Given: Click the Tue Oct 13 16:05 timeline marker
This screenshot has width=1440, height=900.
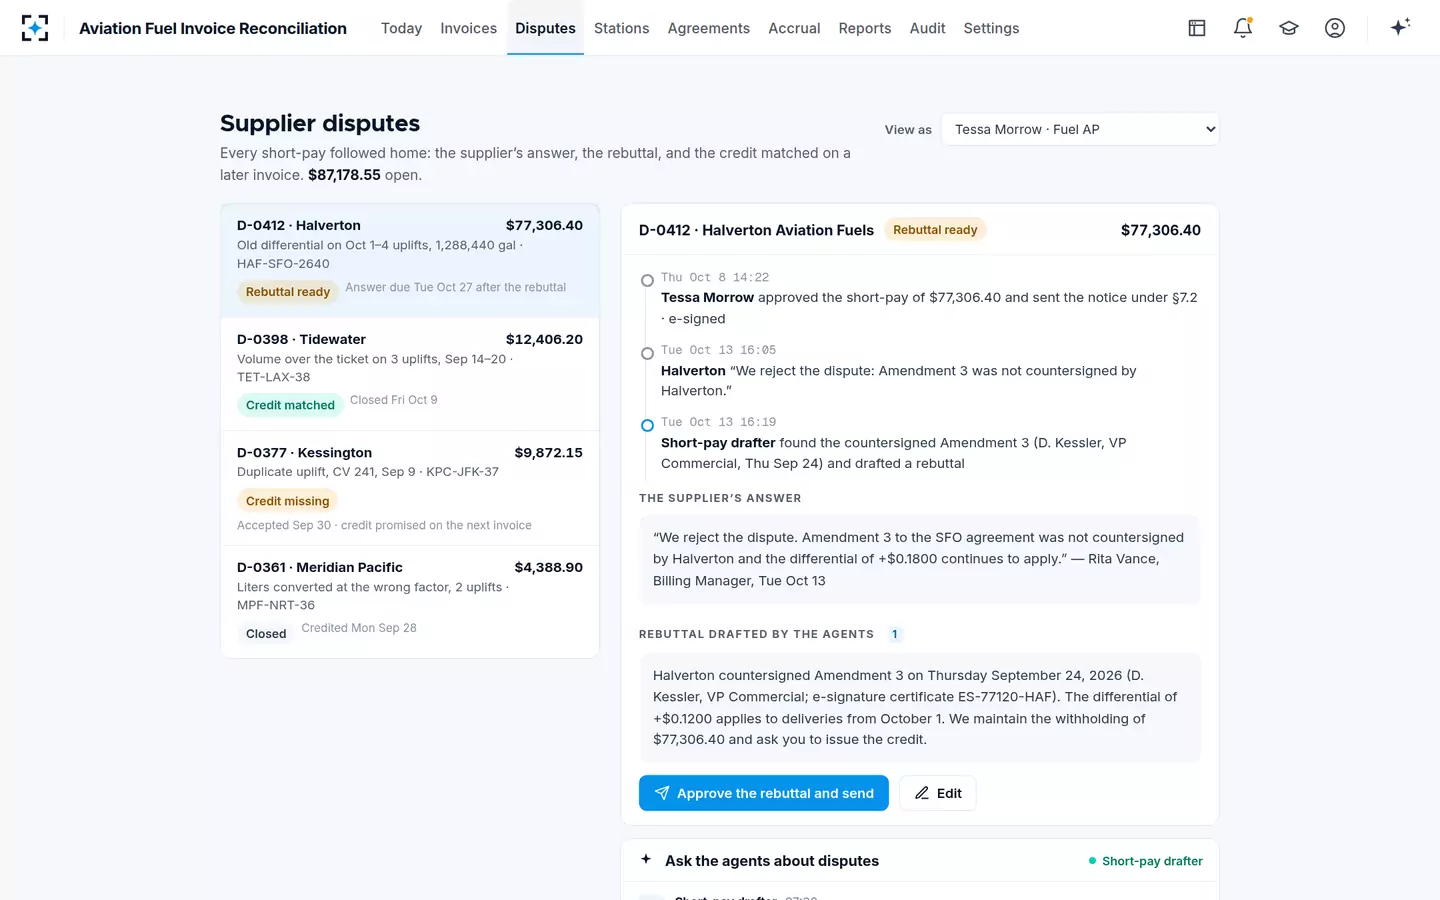Looking at the screenshot, I should click(x=647, y=353).
